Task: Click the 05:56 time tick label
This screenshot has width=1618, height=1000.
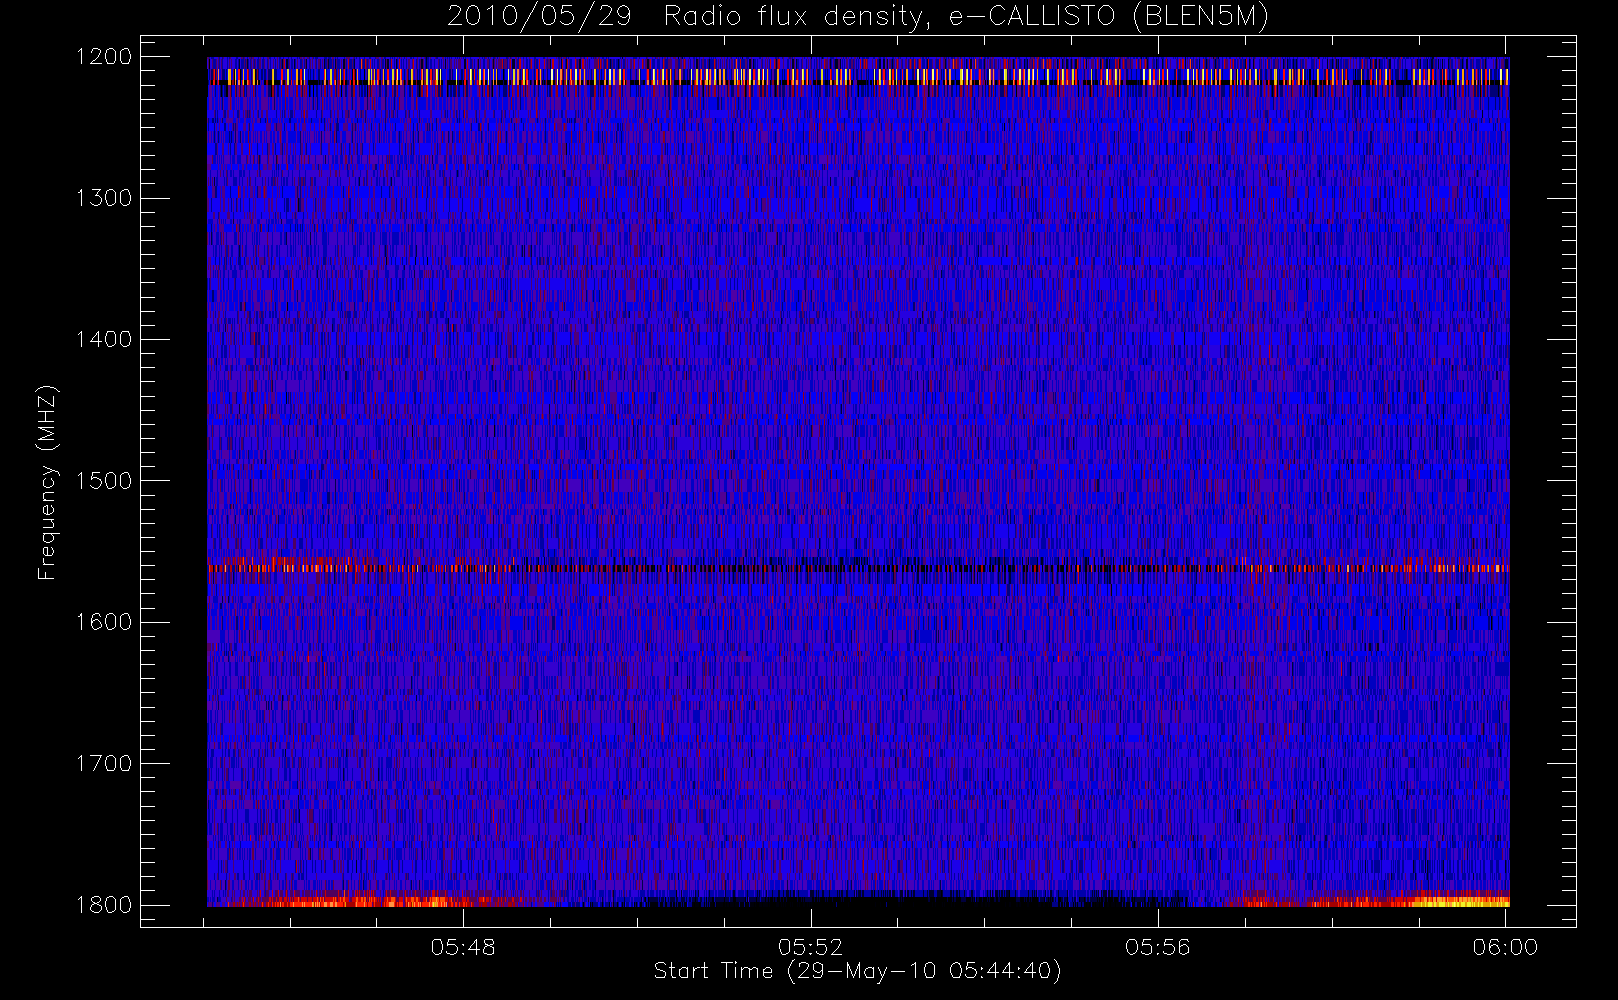Action: [x=1158, y=947]
